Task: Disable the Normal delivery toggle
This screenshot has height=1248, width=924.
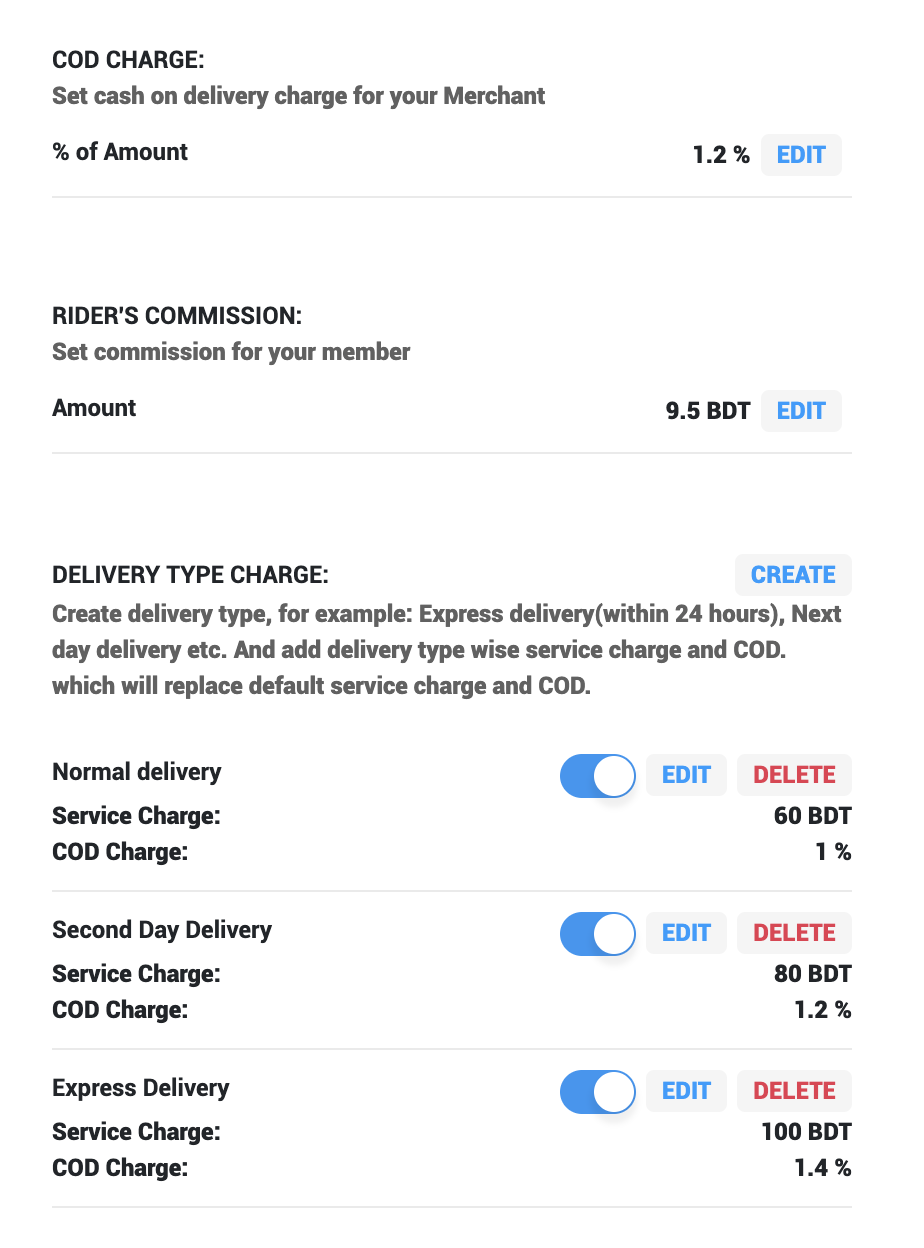Action: click(x=598, y=775)
